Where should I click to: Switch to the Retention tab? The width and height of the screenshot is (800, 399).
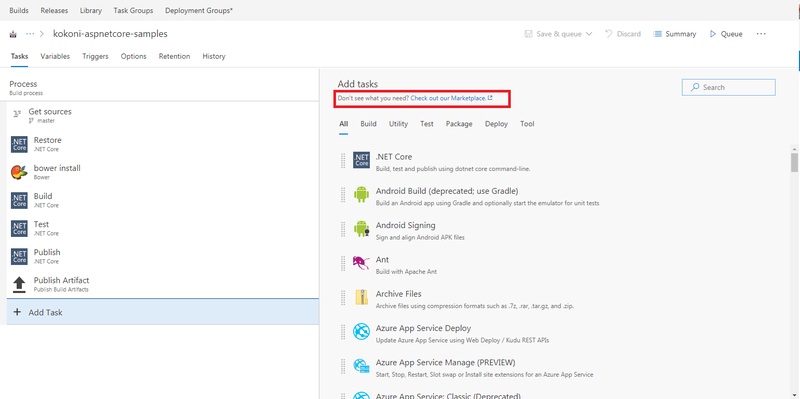coord(174,56)
